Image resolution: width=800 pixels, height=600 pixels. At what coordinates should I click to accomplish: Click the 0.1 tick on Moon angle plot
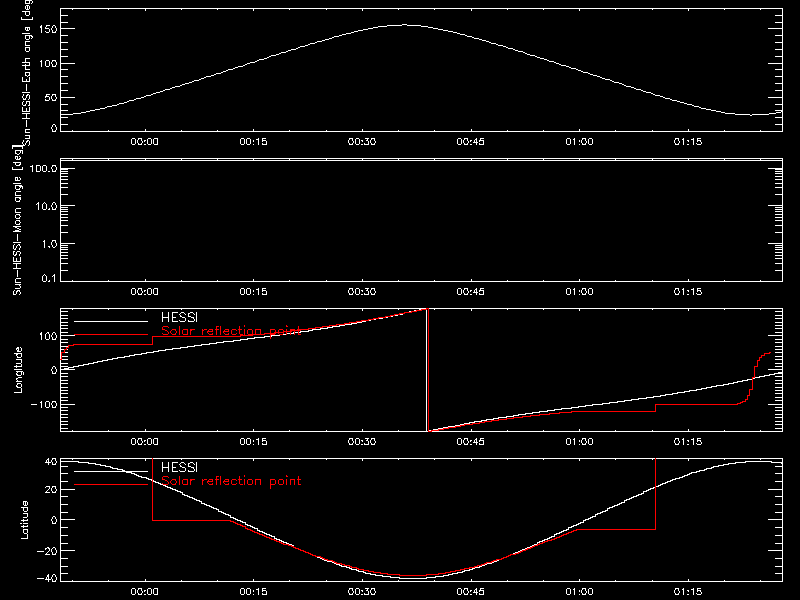49,279
